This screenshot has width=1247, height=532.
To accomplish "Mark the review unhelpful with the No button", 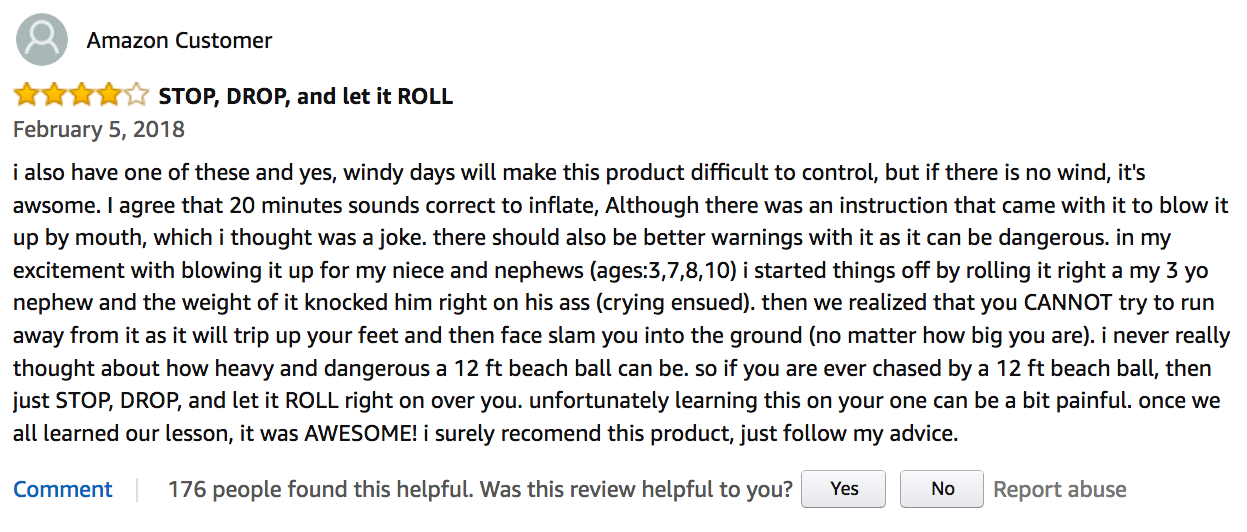I will (942, 489).
